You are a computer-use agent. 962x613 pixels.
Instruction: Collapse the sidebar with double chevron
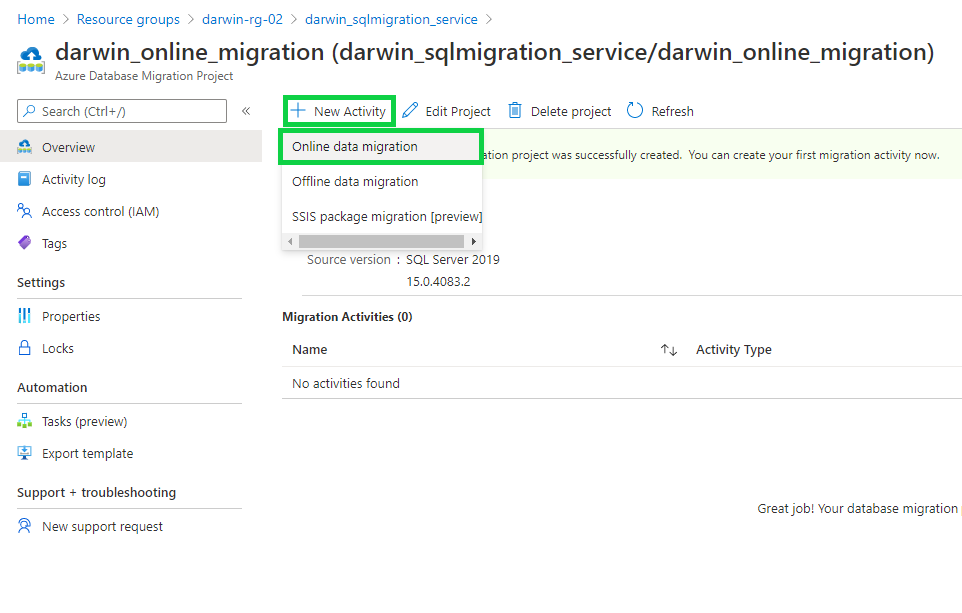point(246,111)
